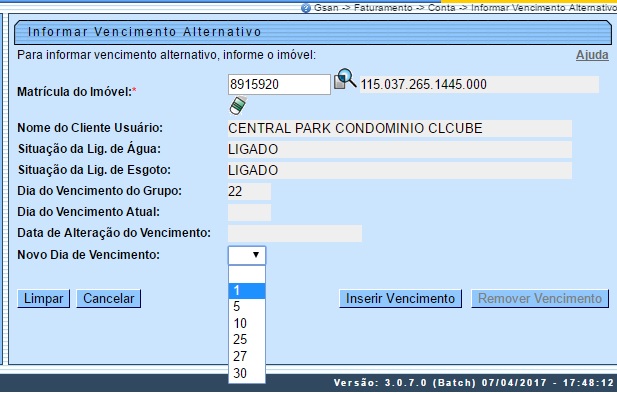
Task: Select day 25 in the dropdown list
Action: (x=247, y=339)
